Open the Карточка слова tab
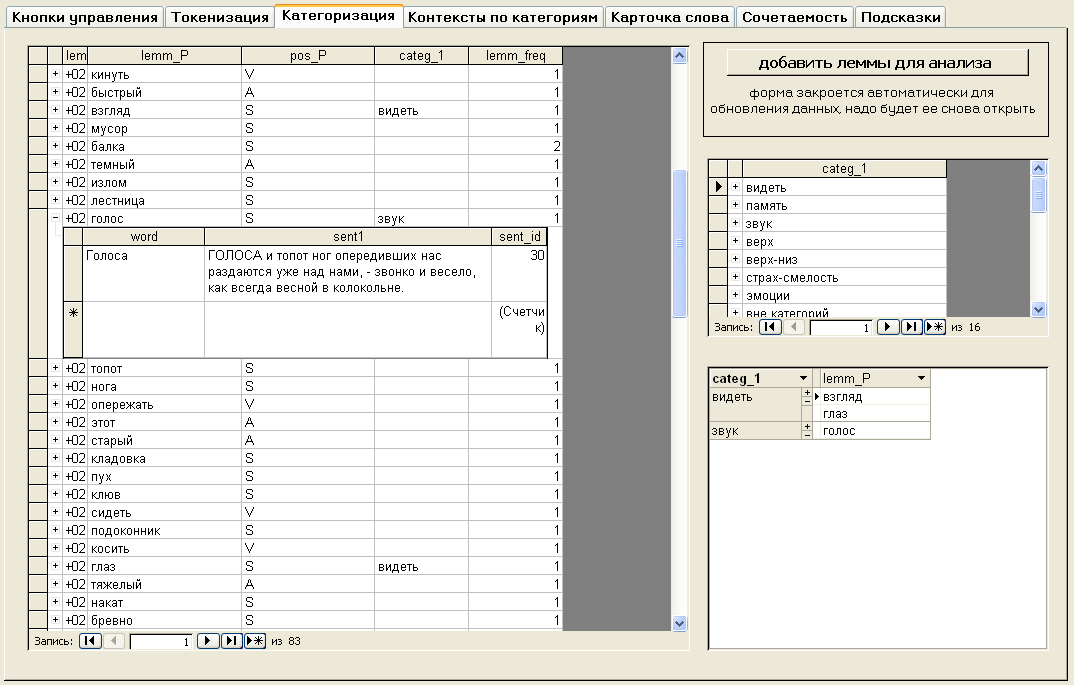This screenshot has width=1074, height=685. tap(670, 17)
